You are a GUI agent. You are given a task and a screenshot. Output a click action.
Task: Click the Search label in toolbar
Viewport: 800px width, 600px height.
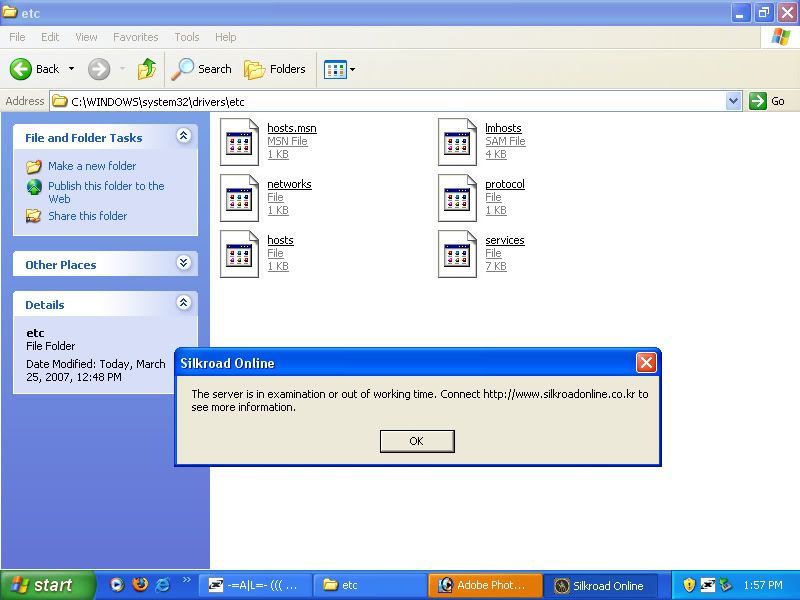point(215,69)
